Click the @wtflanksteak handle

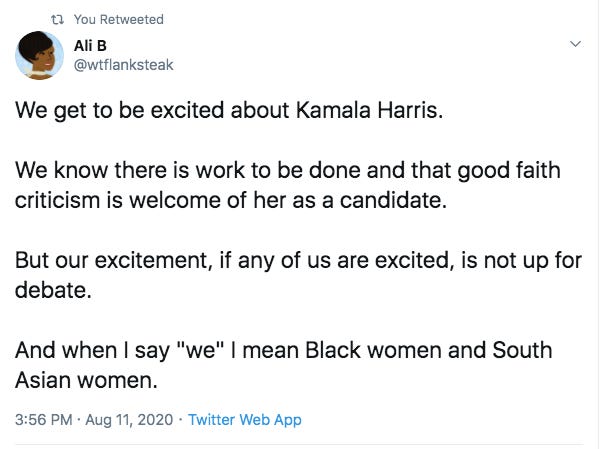coord(123,65)
